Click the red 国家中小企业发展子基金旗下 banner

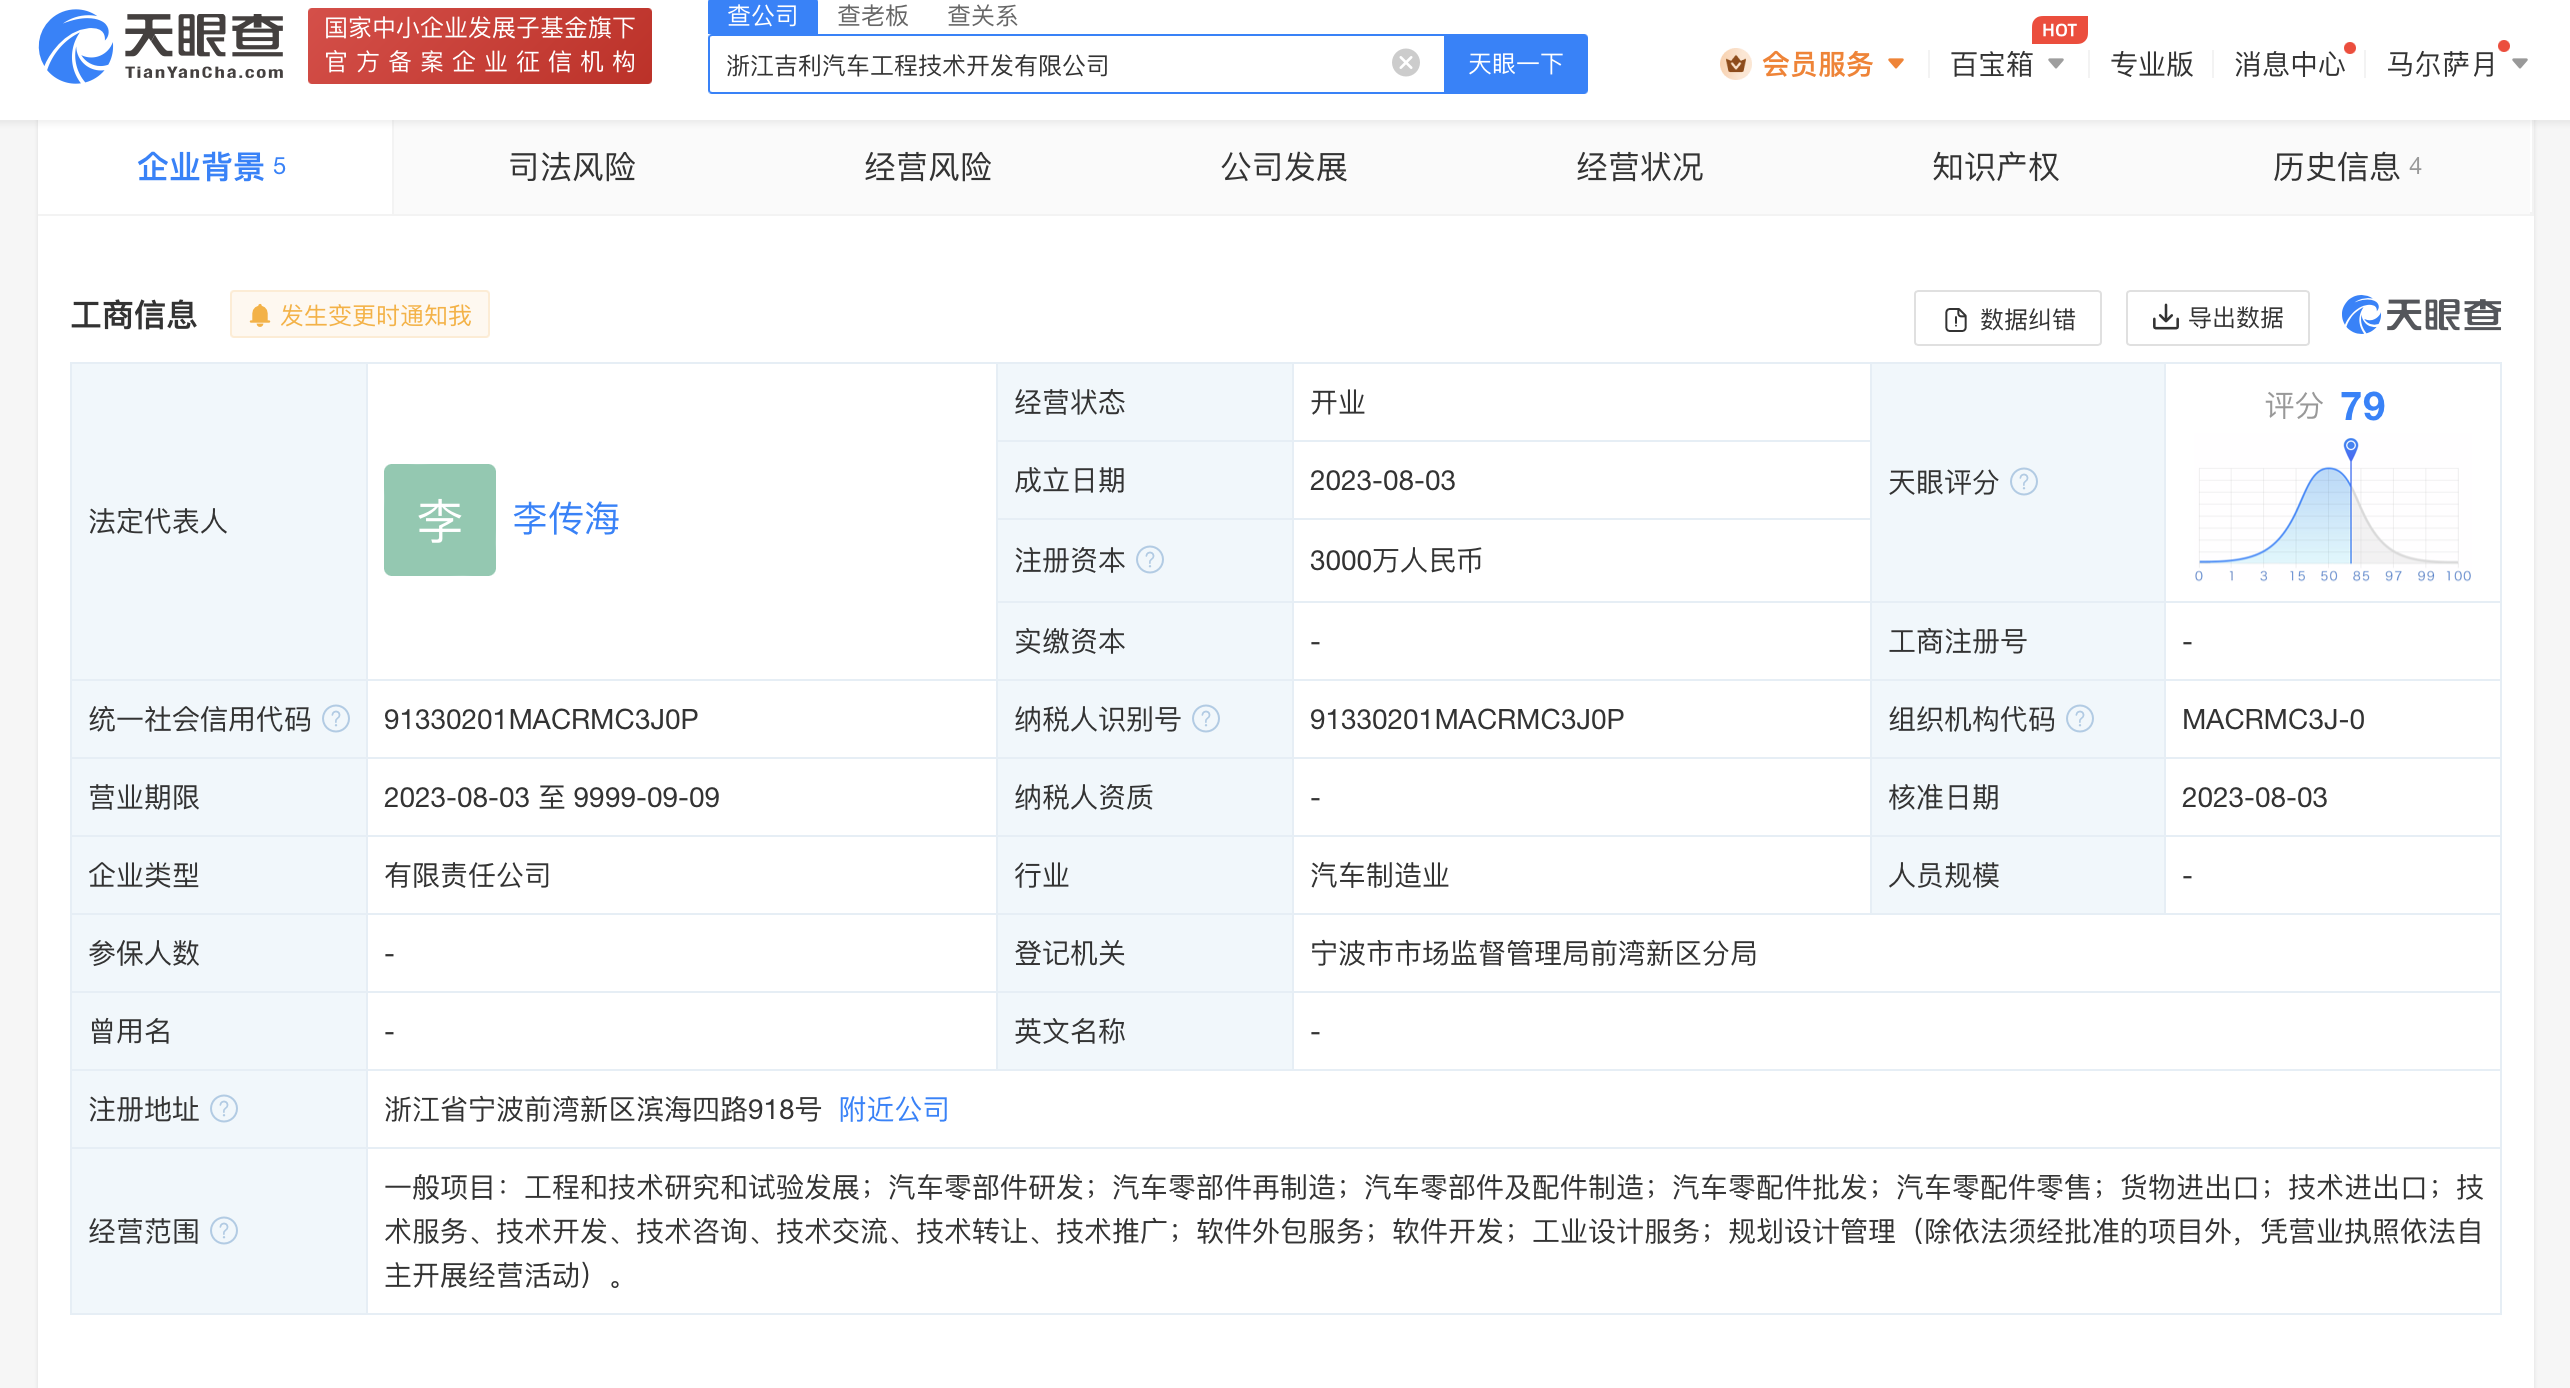480,46
